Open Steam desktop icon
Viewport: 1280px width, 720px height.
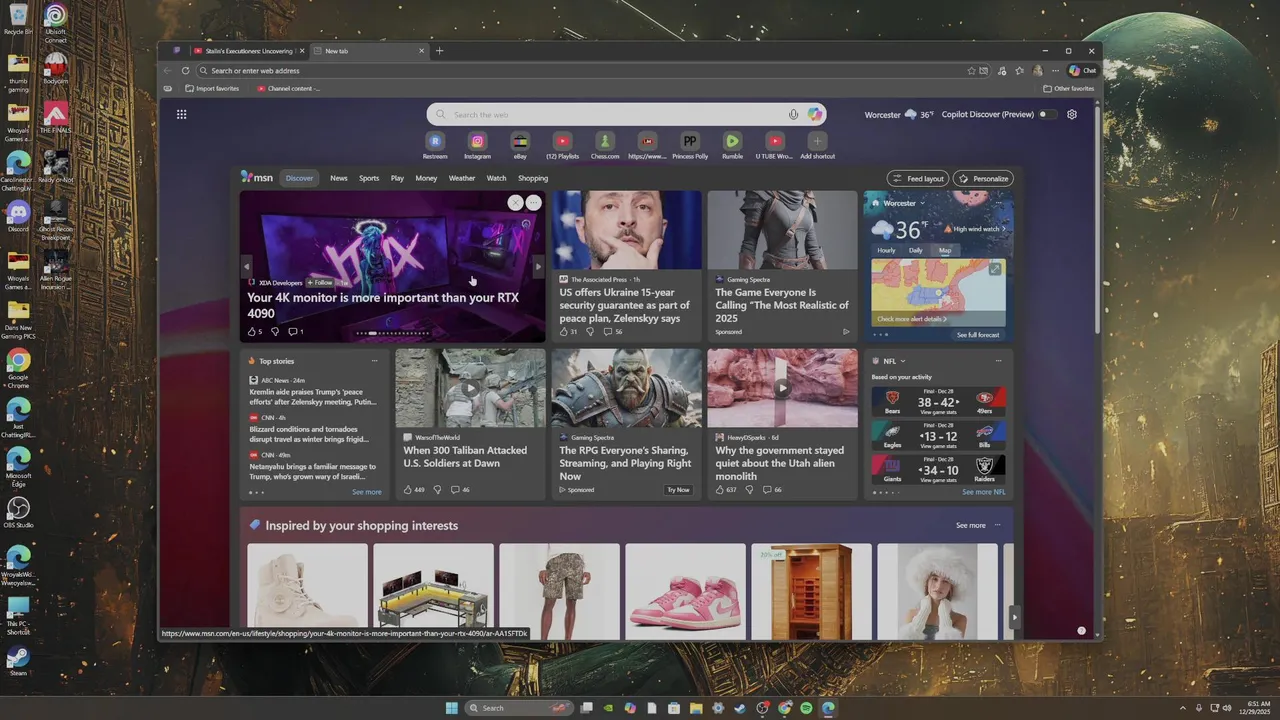click(x=18, y=660)
